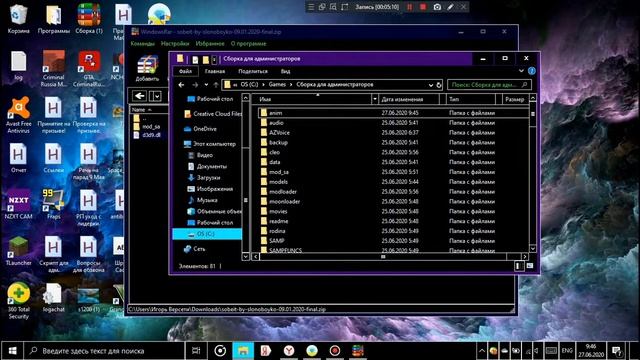Open Музыка in the navigation pane
This screenshot has width=640, height=360.
point(202,200)
